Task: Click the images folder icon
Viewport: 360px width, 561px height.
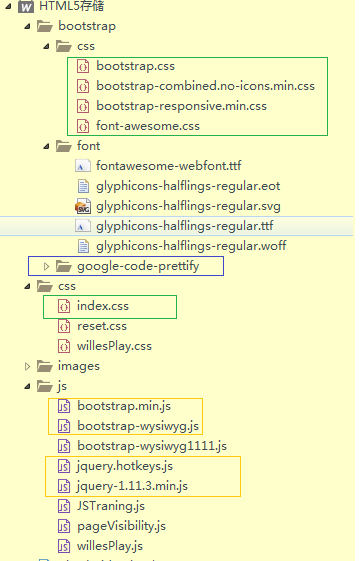Action: (x=45, y=366)
